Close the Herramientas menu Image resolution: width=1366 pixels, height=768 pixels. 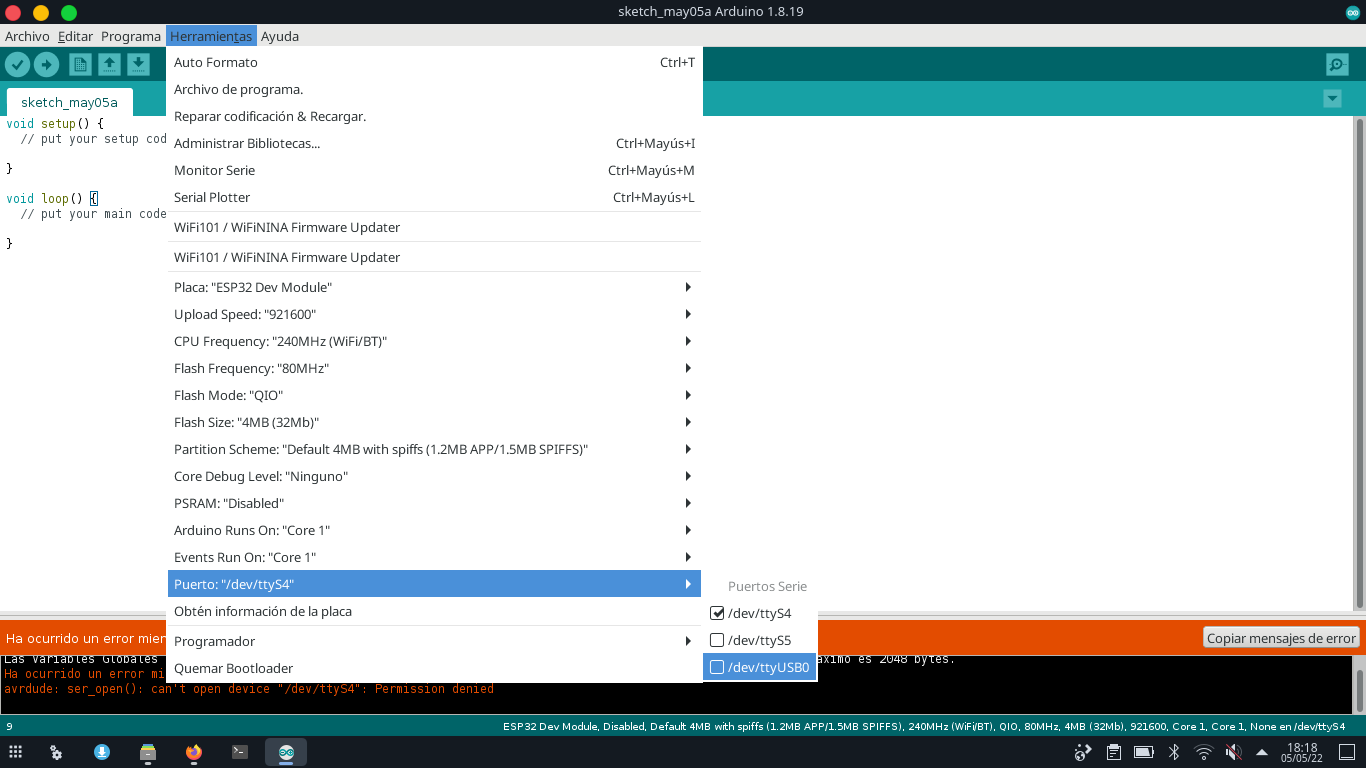(x=211, y=36)
